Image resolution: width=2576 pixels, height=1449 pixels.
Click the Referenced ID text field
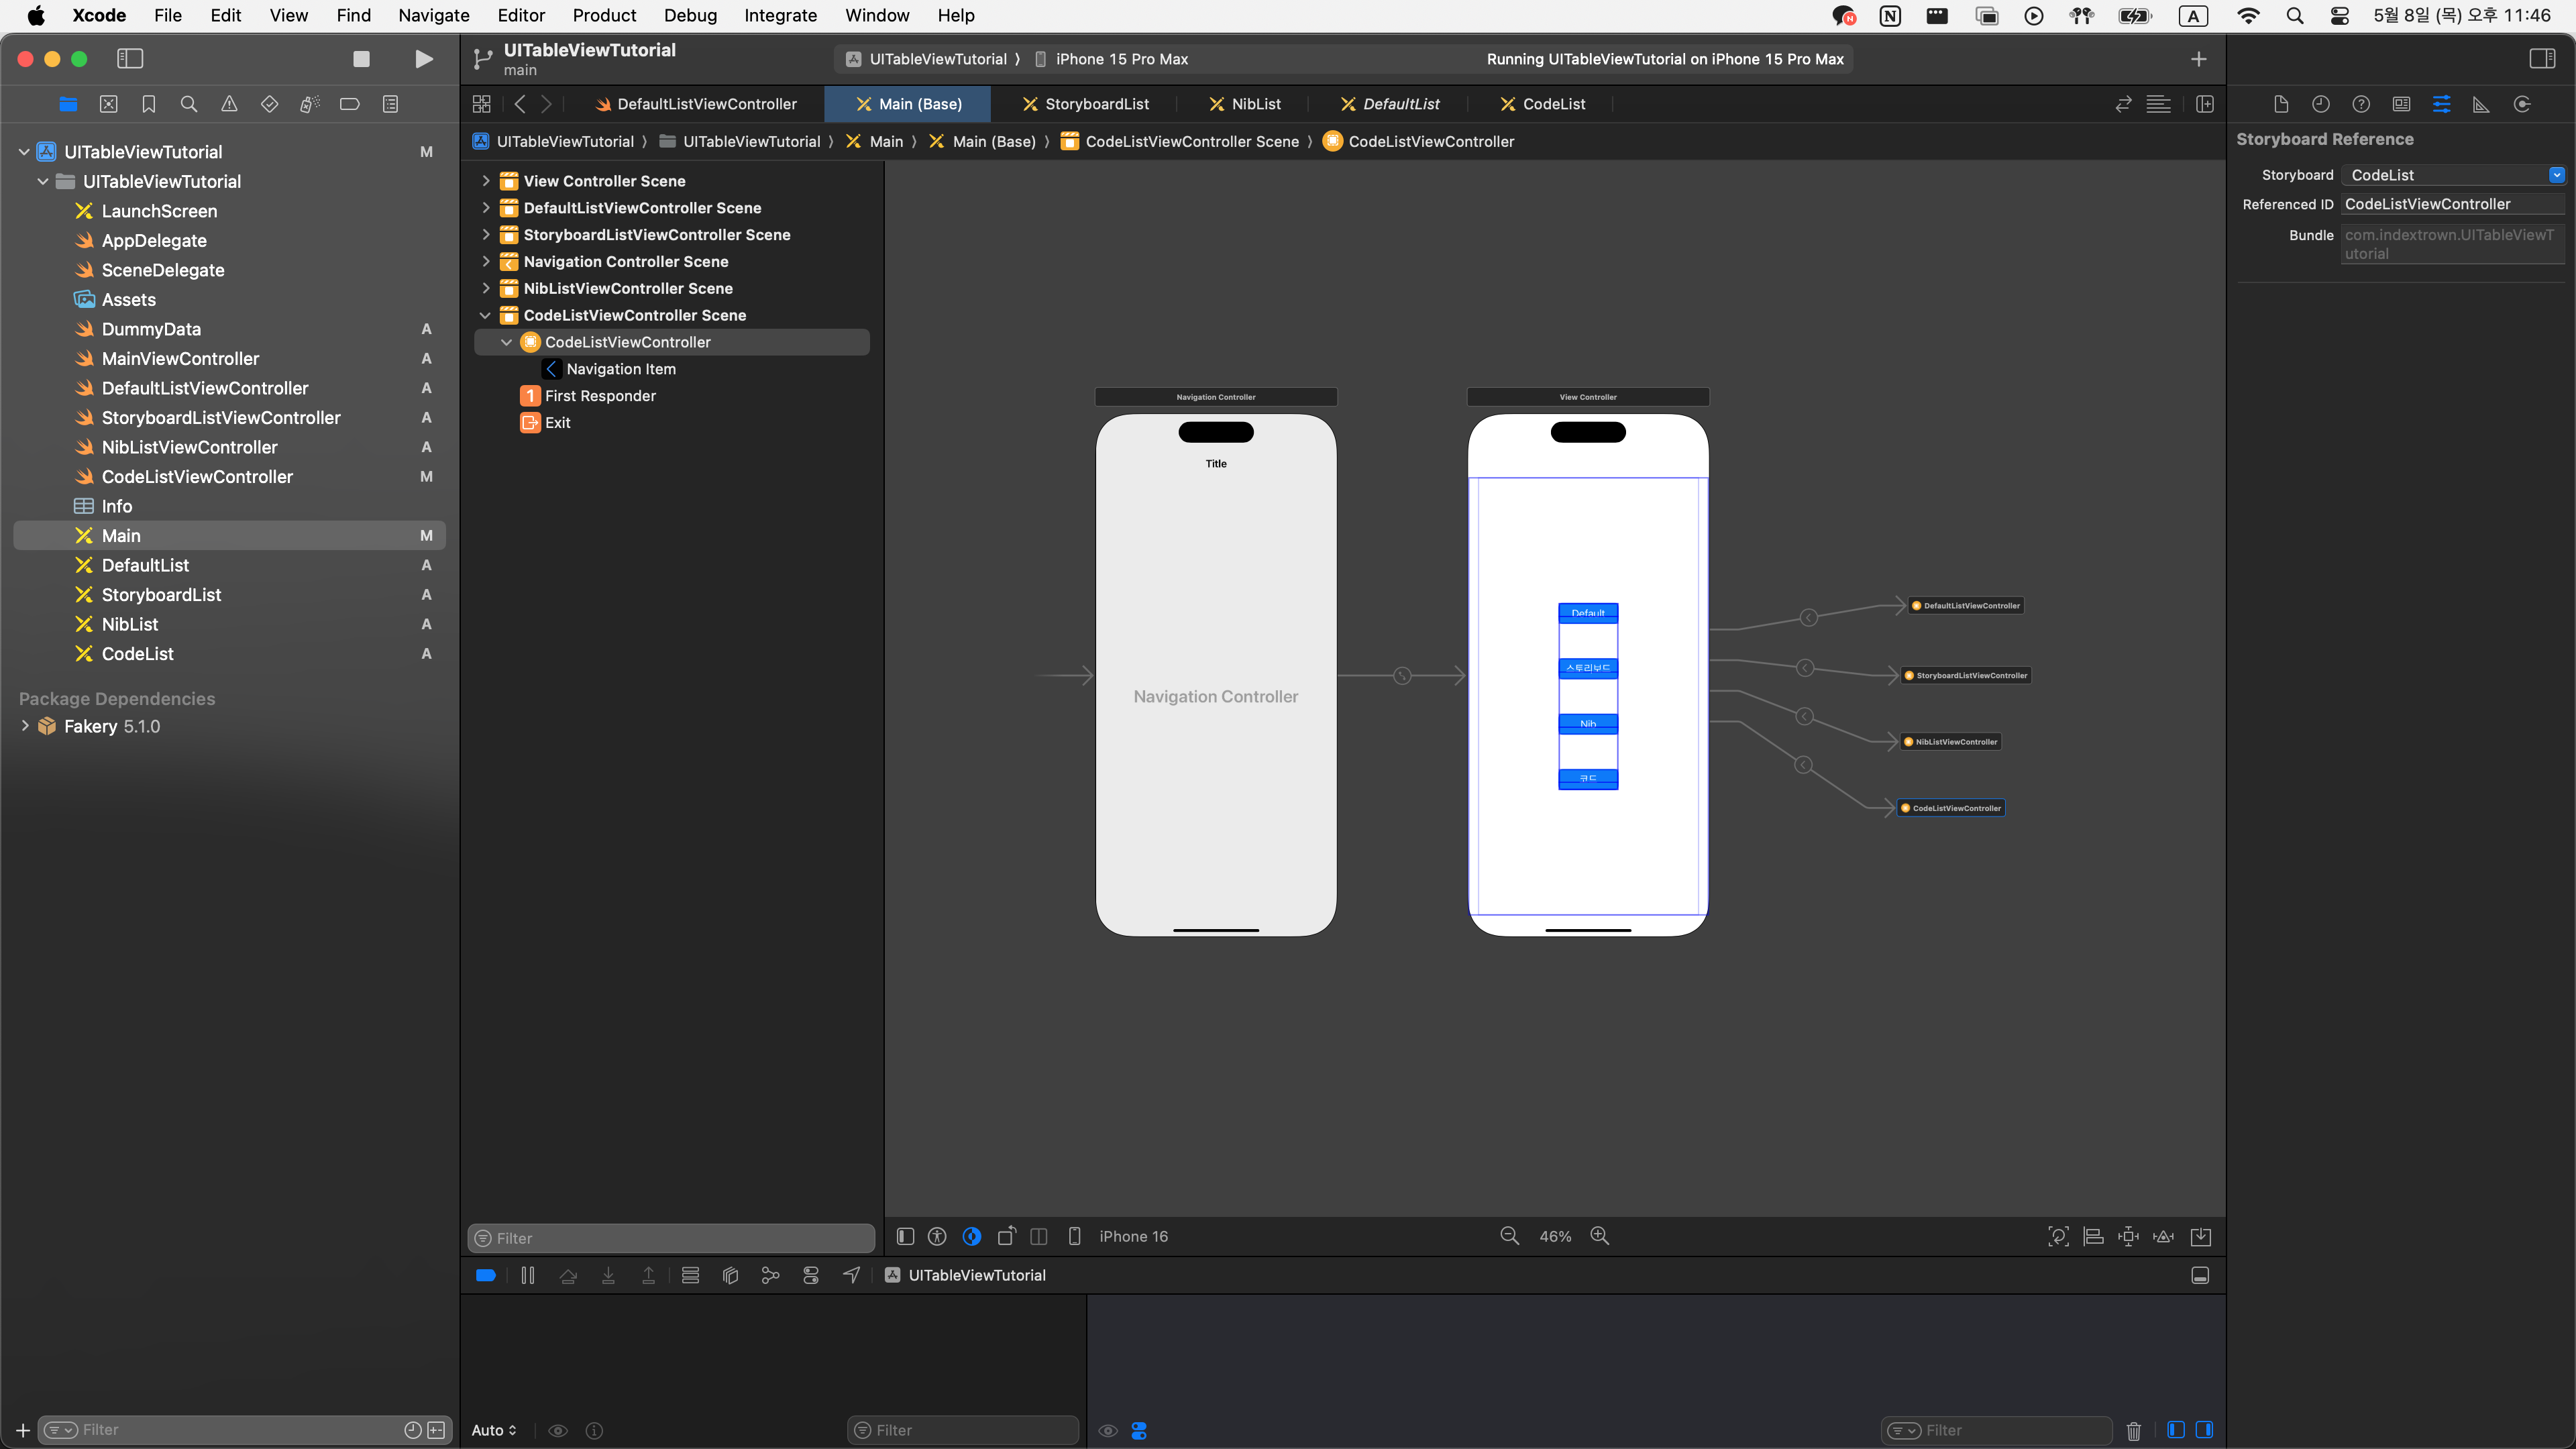coord(2453,204)
